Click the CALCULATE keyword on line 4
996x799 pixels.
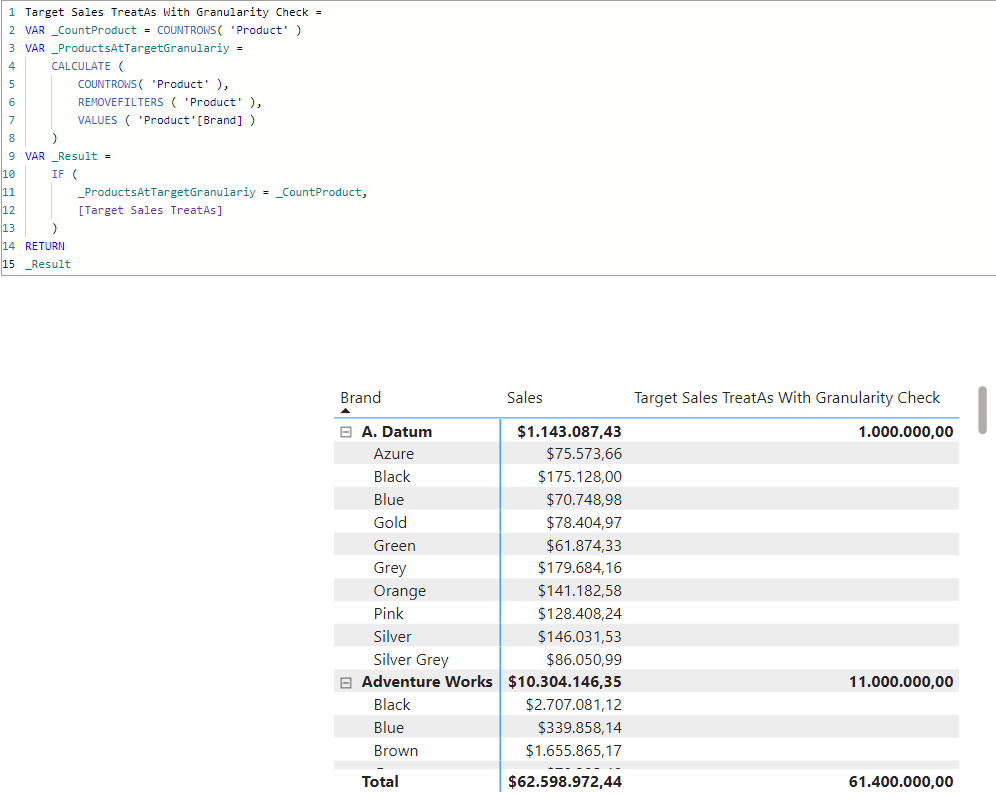pos(81,66)
